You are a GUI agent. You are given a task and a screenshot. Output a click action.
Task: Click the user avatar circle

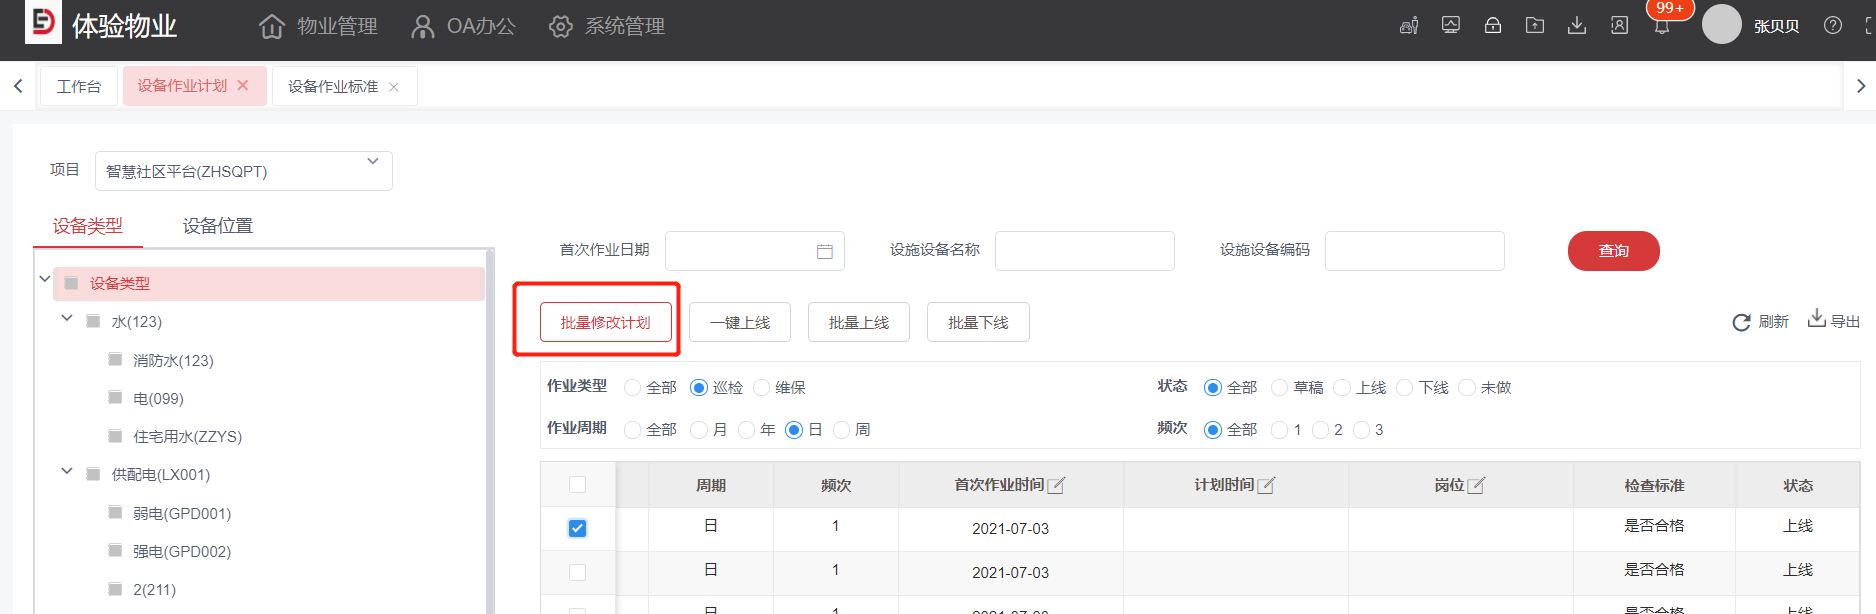point(1722,24)
